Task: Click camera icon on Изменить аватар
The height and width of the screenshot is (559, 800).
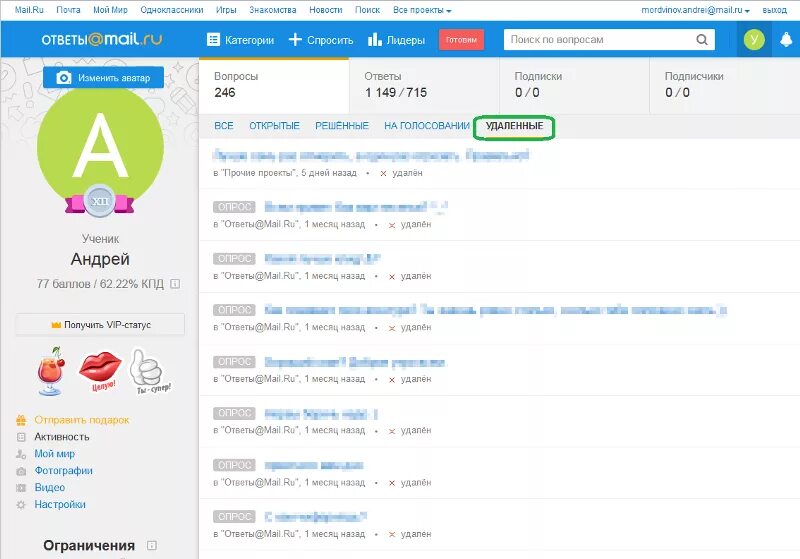Action: 64,78
